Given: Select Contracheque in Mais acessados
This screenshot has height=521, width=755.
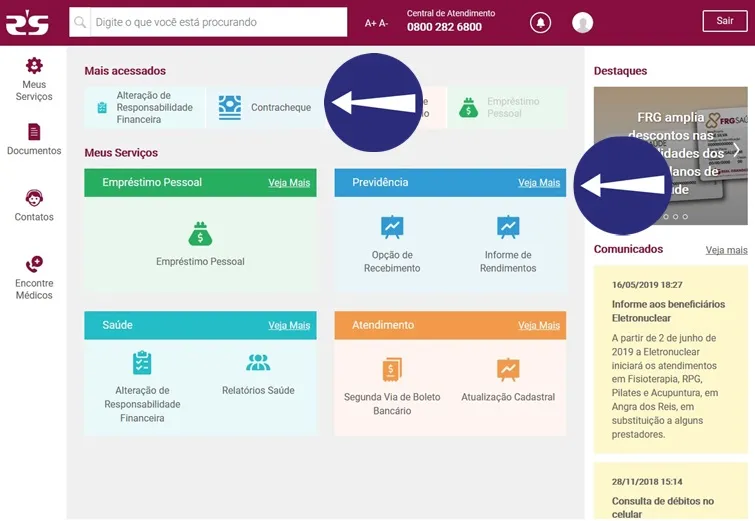Looking at the screenshot, I should (x=266, y=107).
